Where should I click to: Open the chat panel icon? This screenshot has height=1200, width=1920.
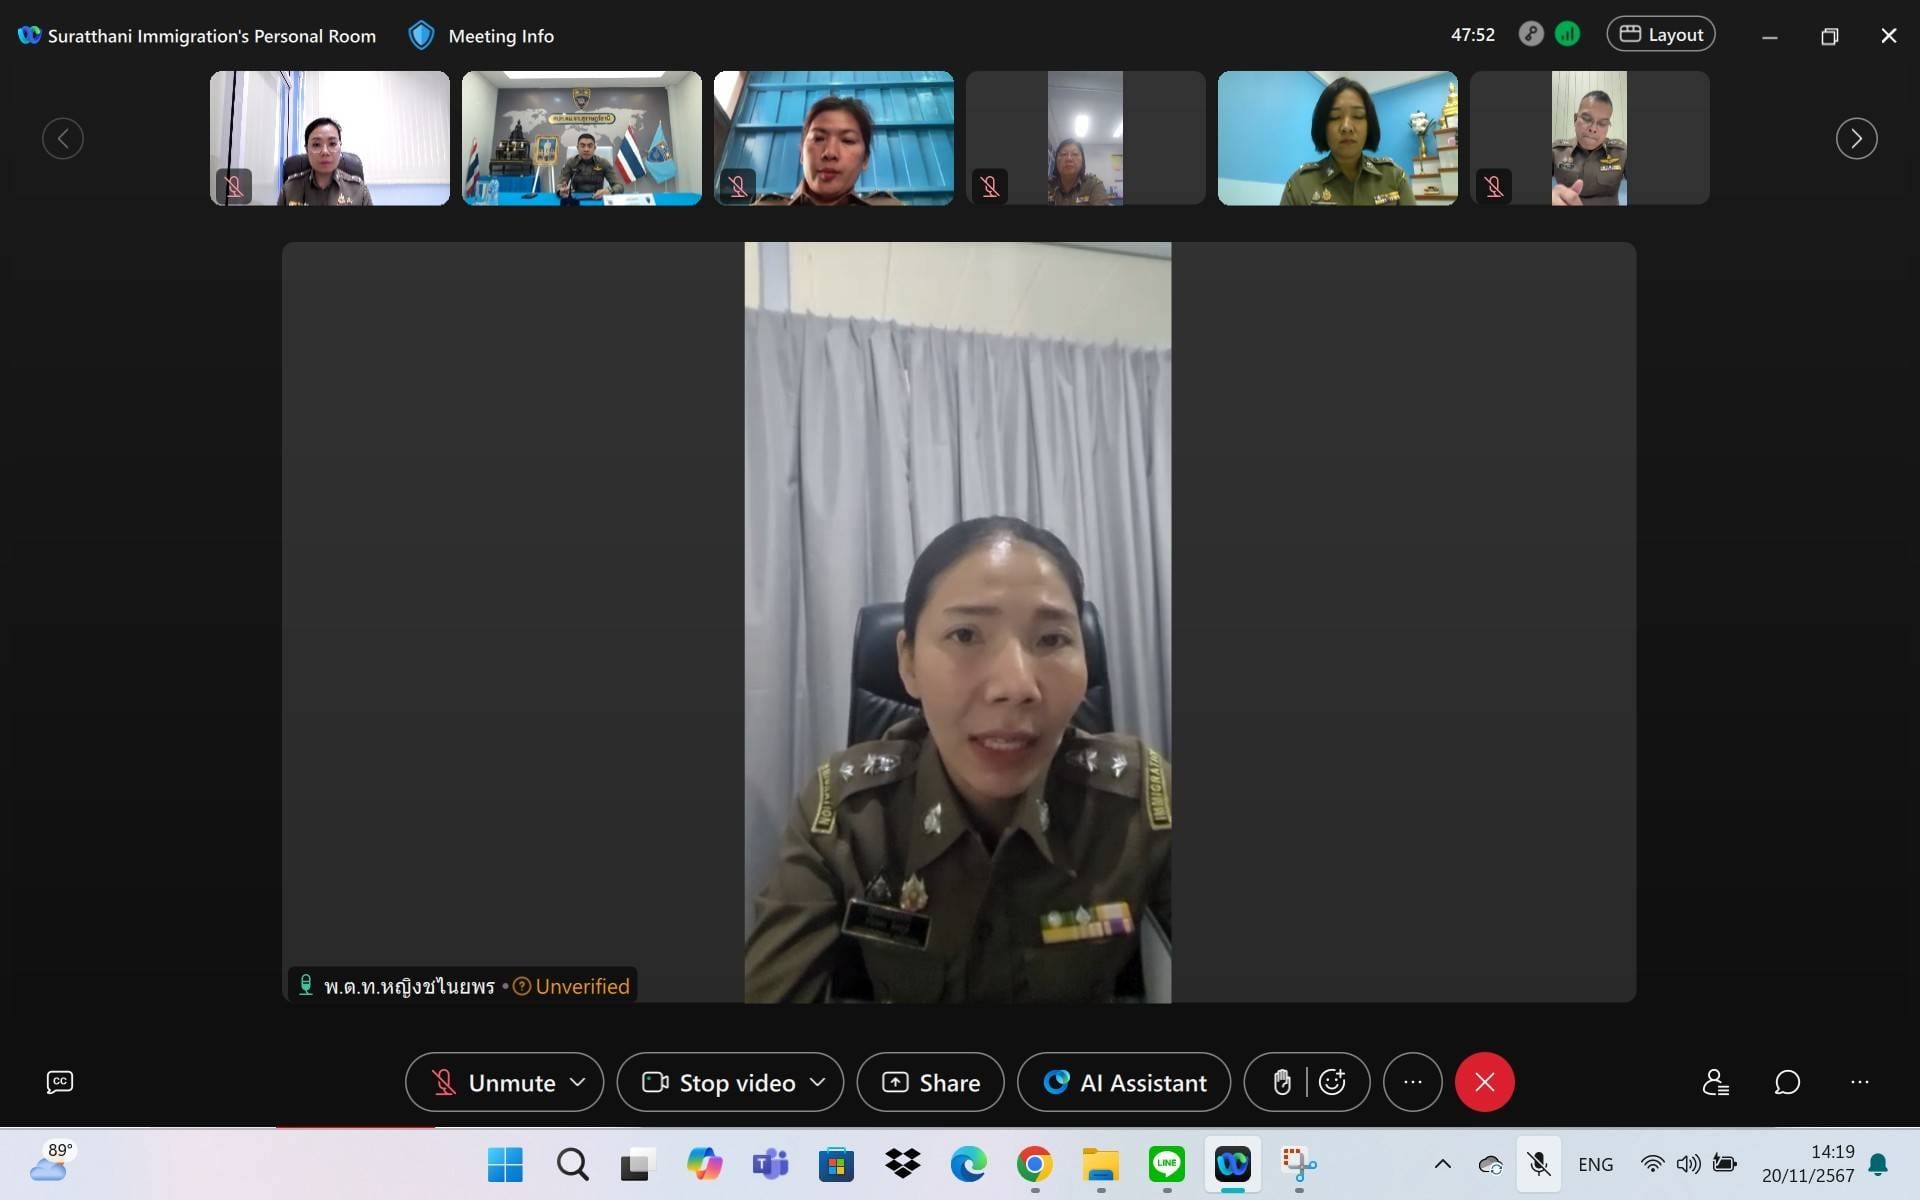pyautogui.click(x=1787, y=1082)
